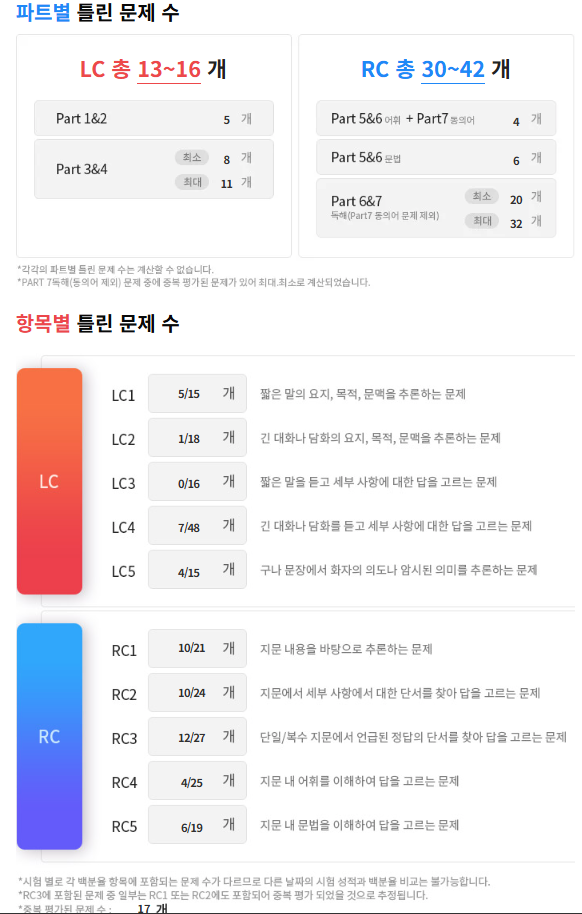Click the 7/48 score box for LC4
582x914 pixels.
[x=197, y=525]
